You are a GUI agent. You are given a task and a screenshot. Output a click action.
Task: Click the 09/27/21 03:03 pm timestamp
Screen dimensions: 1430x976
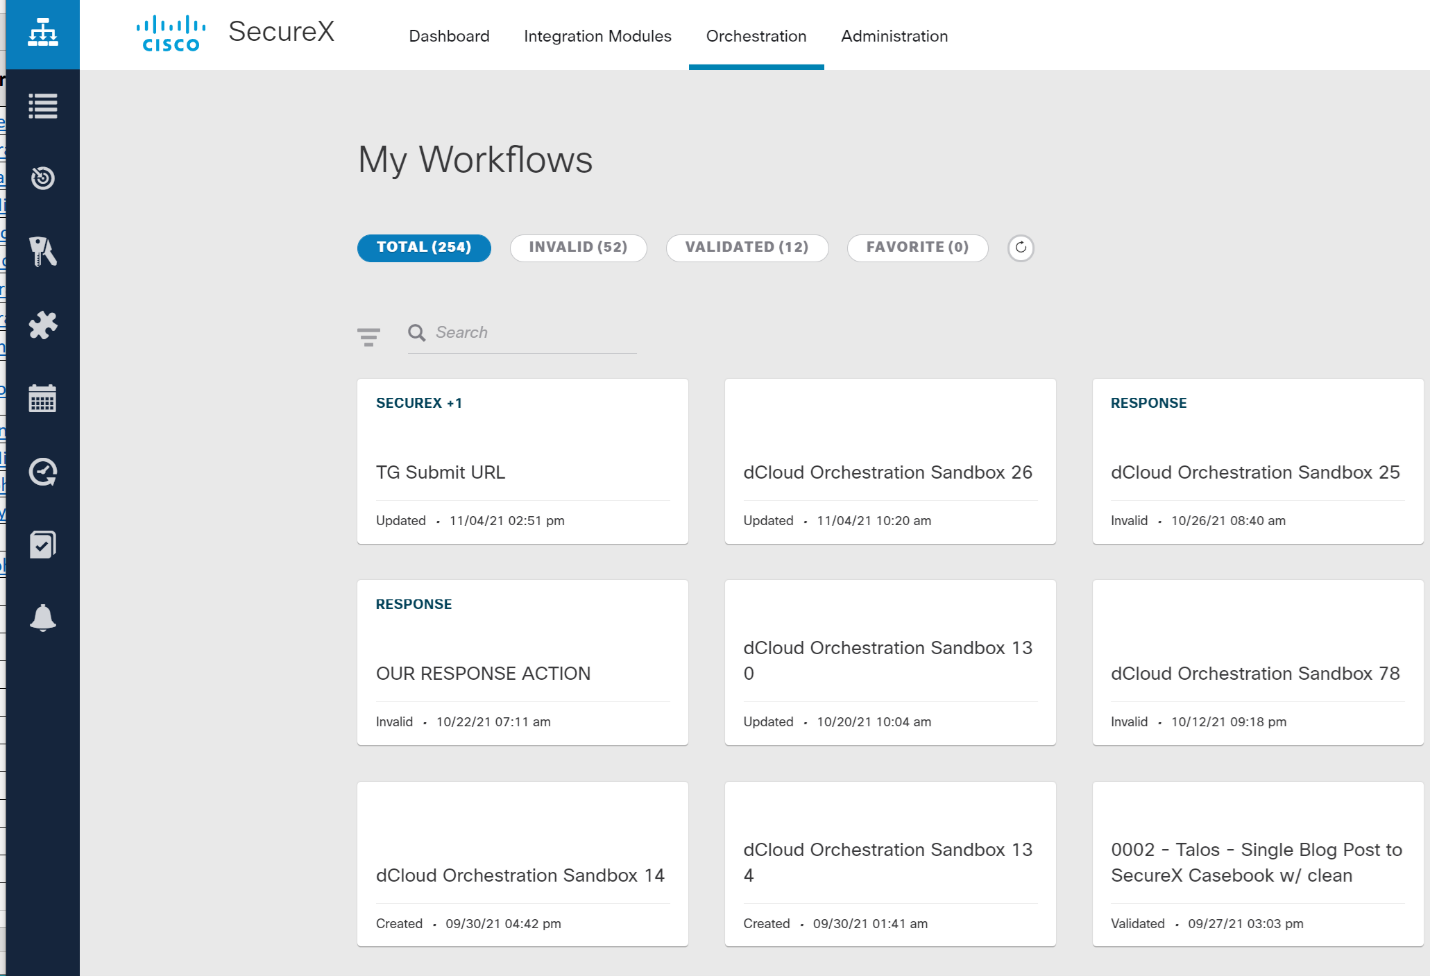1246,924
